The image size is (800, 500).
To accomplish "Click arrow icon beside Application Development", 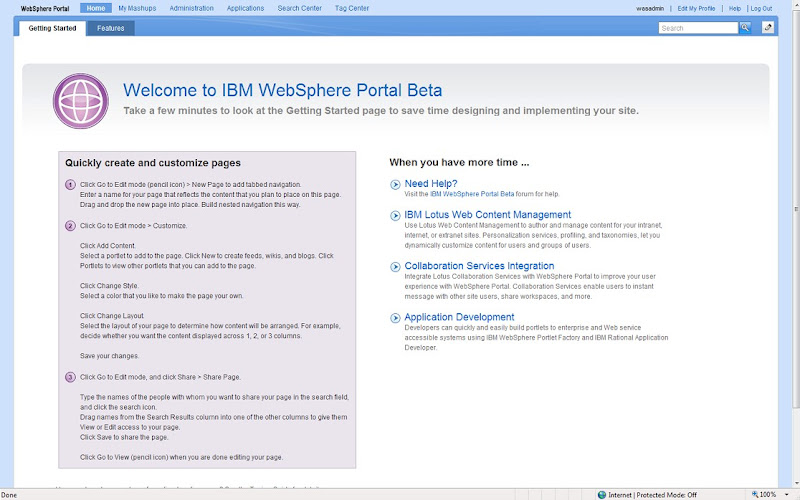I will click(396, 318).
